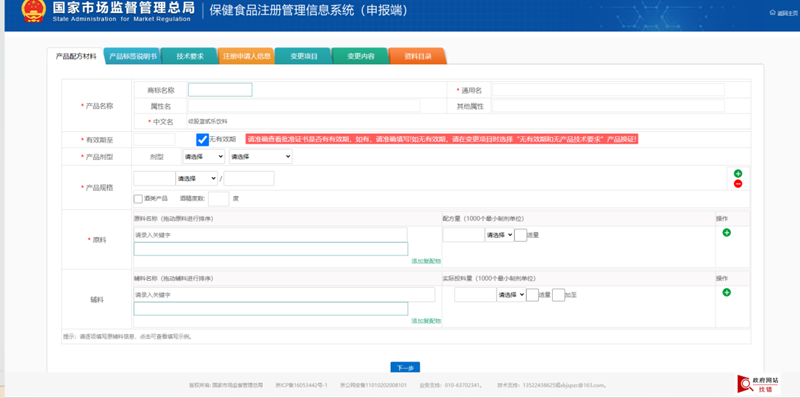The height and width of the screenshot is (398, 800).
Task: Click the red 有效期 warning banner
Action: click(x=442, y=139)
